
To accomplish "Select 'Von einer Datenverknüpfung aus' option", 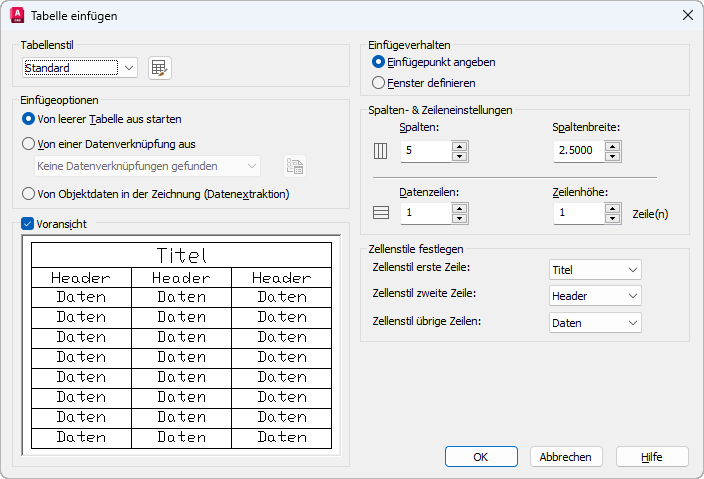I will pyautogui.click(x=29, y=144).
